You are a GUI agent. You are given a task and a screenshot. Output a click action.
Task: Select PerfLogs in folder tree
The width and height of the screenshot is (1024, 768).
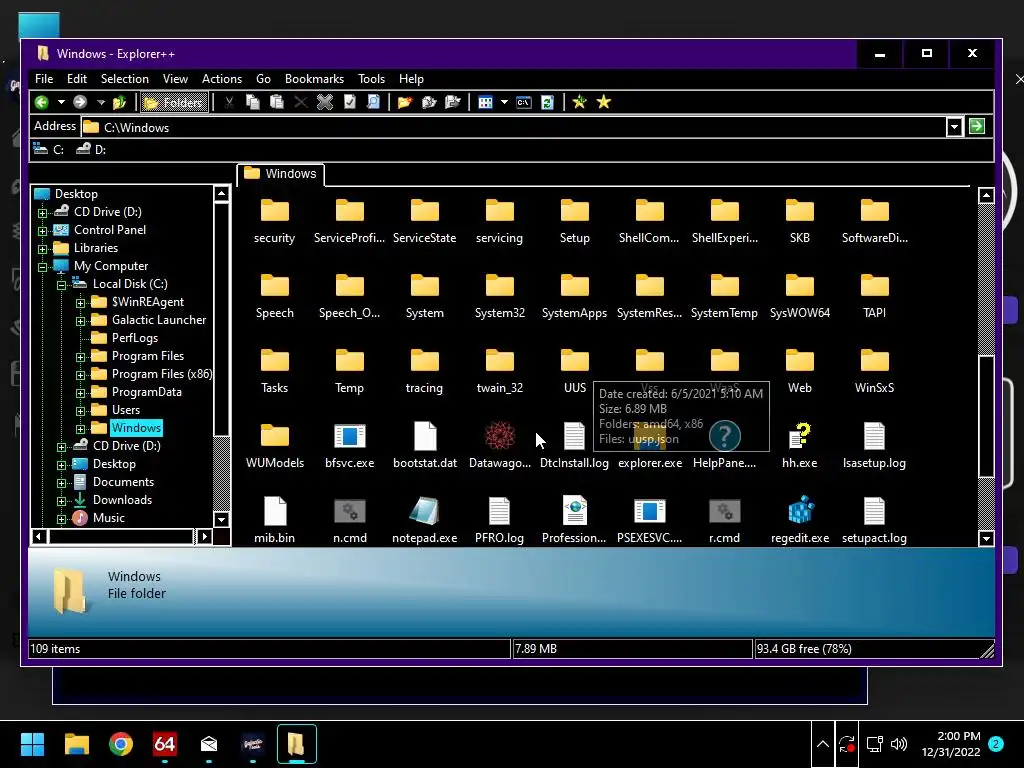coord(135,338)
